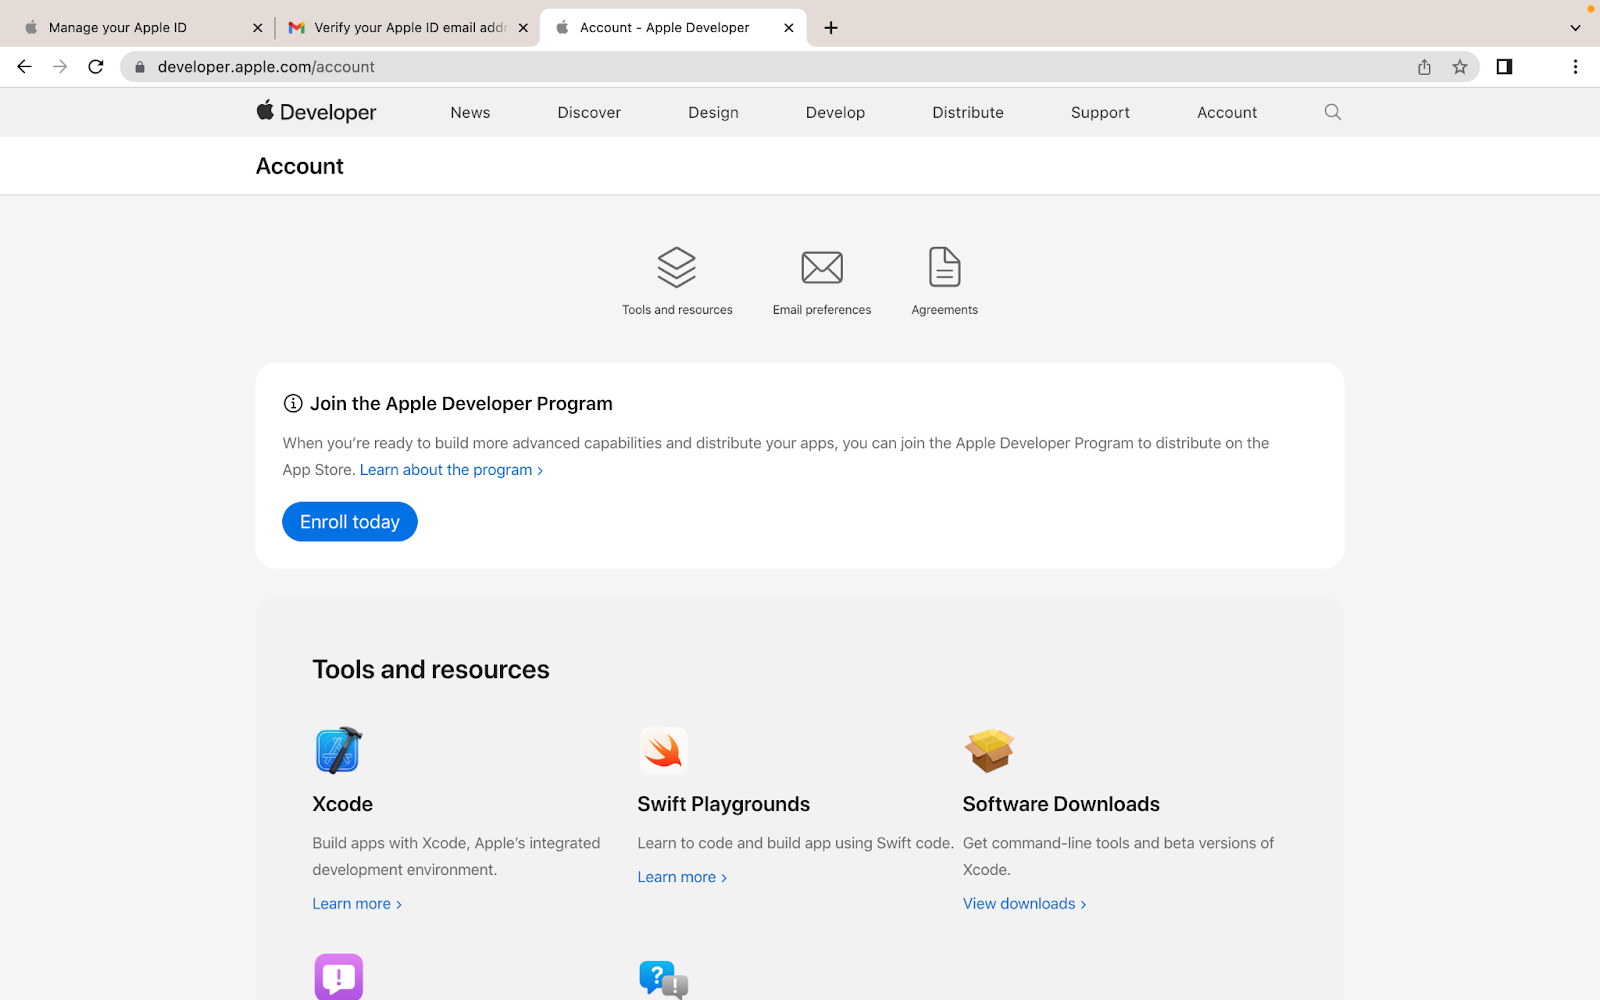This screenshot has height=1000, width=1600.
Task: Click the lock icon in address bar
Action: click(140, 67)
